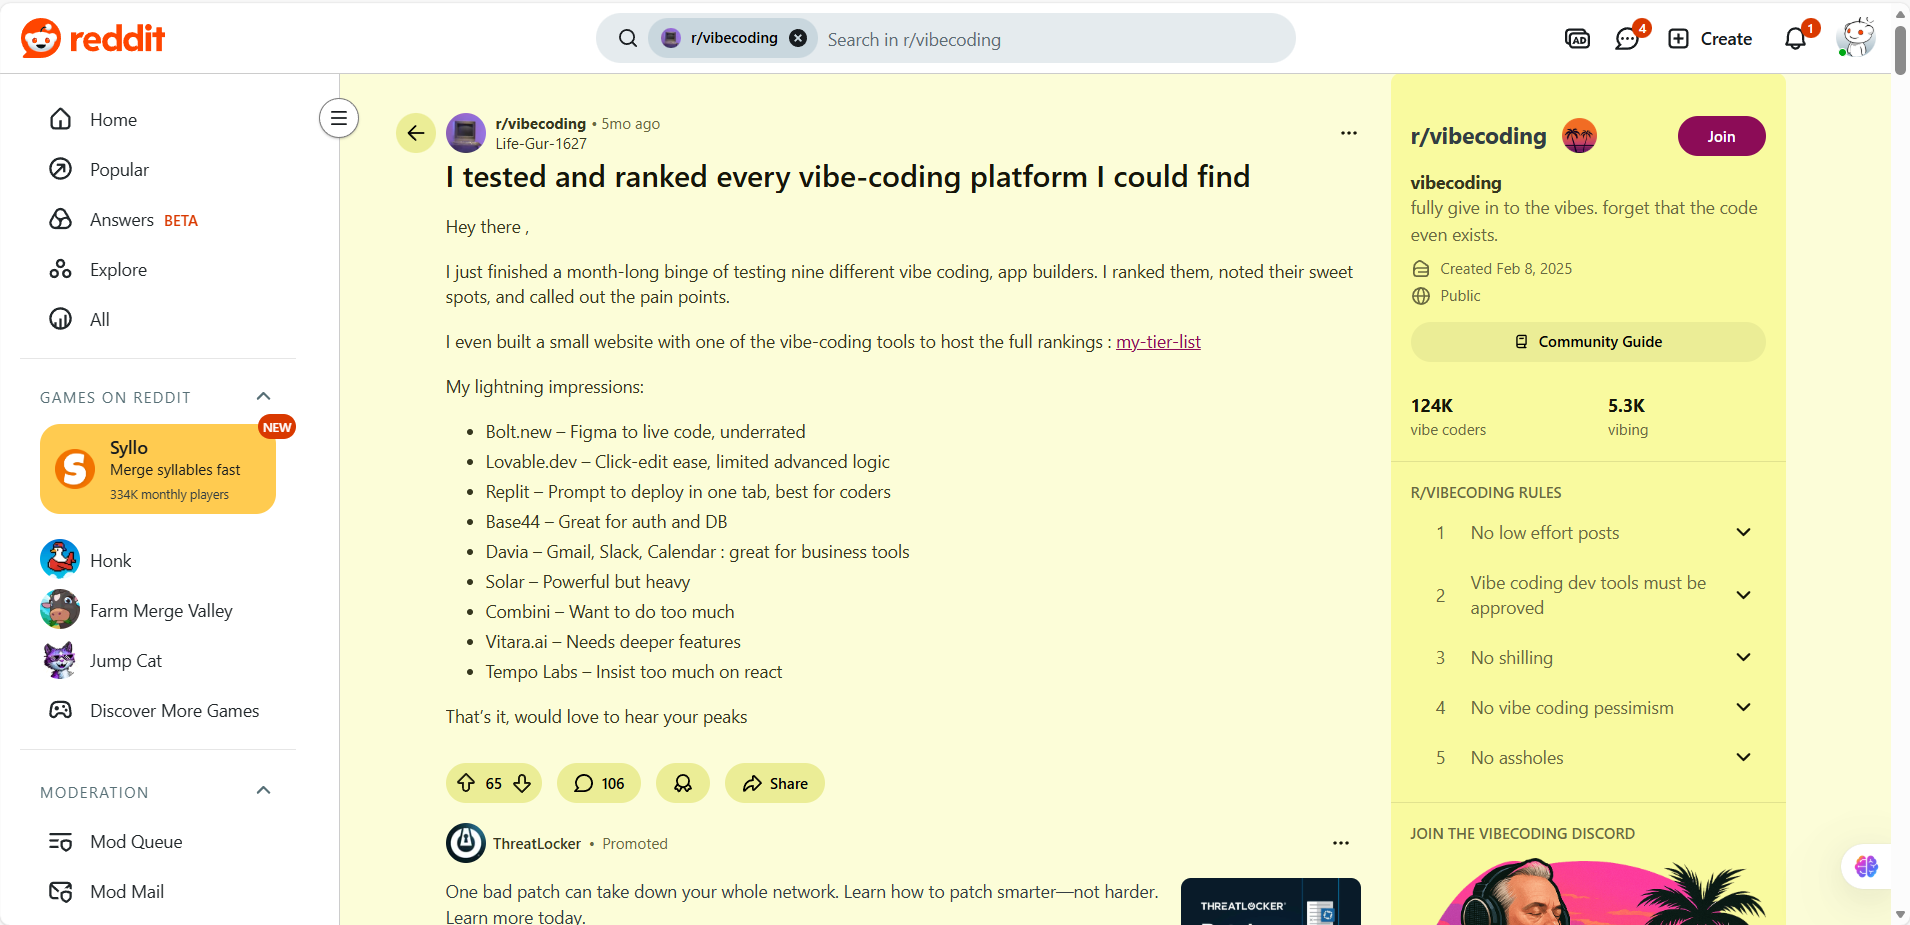Remove r/vibecoding search filter chip

pos(798,38)
